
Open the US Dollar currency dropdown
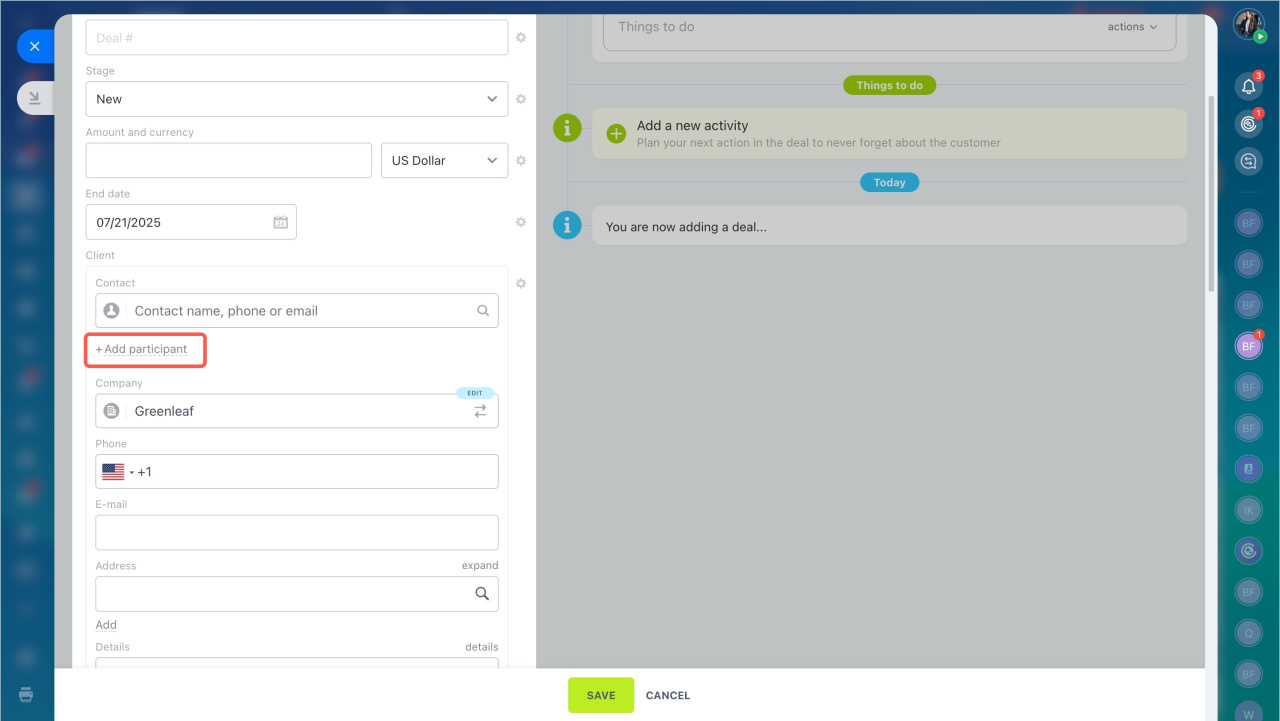pyautogui.click(x=444, y=161)
